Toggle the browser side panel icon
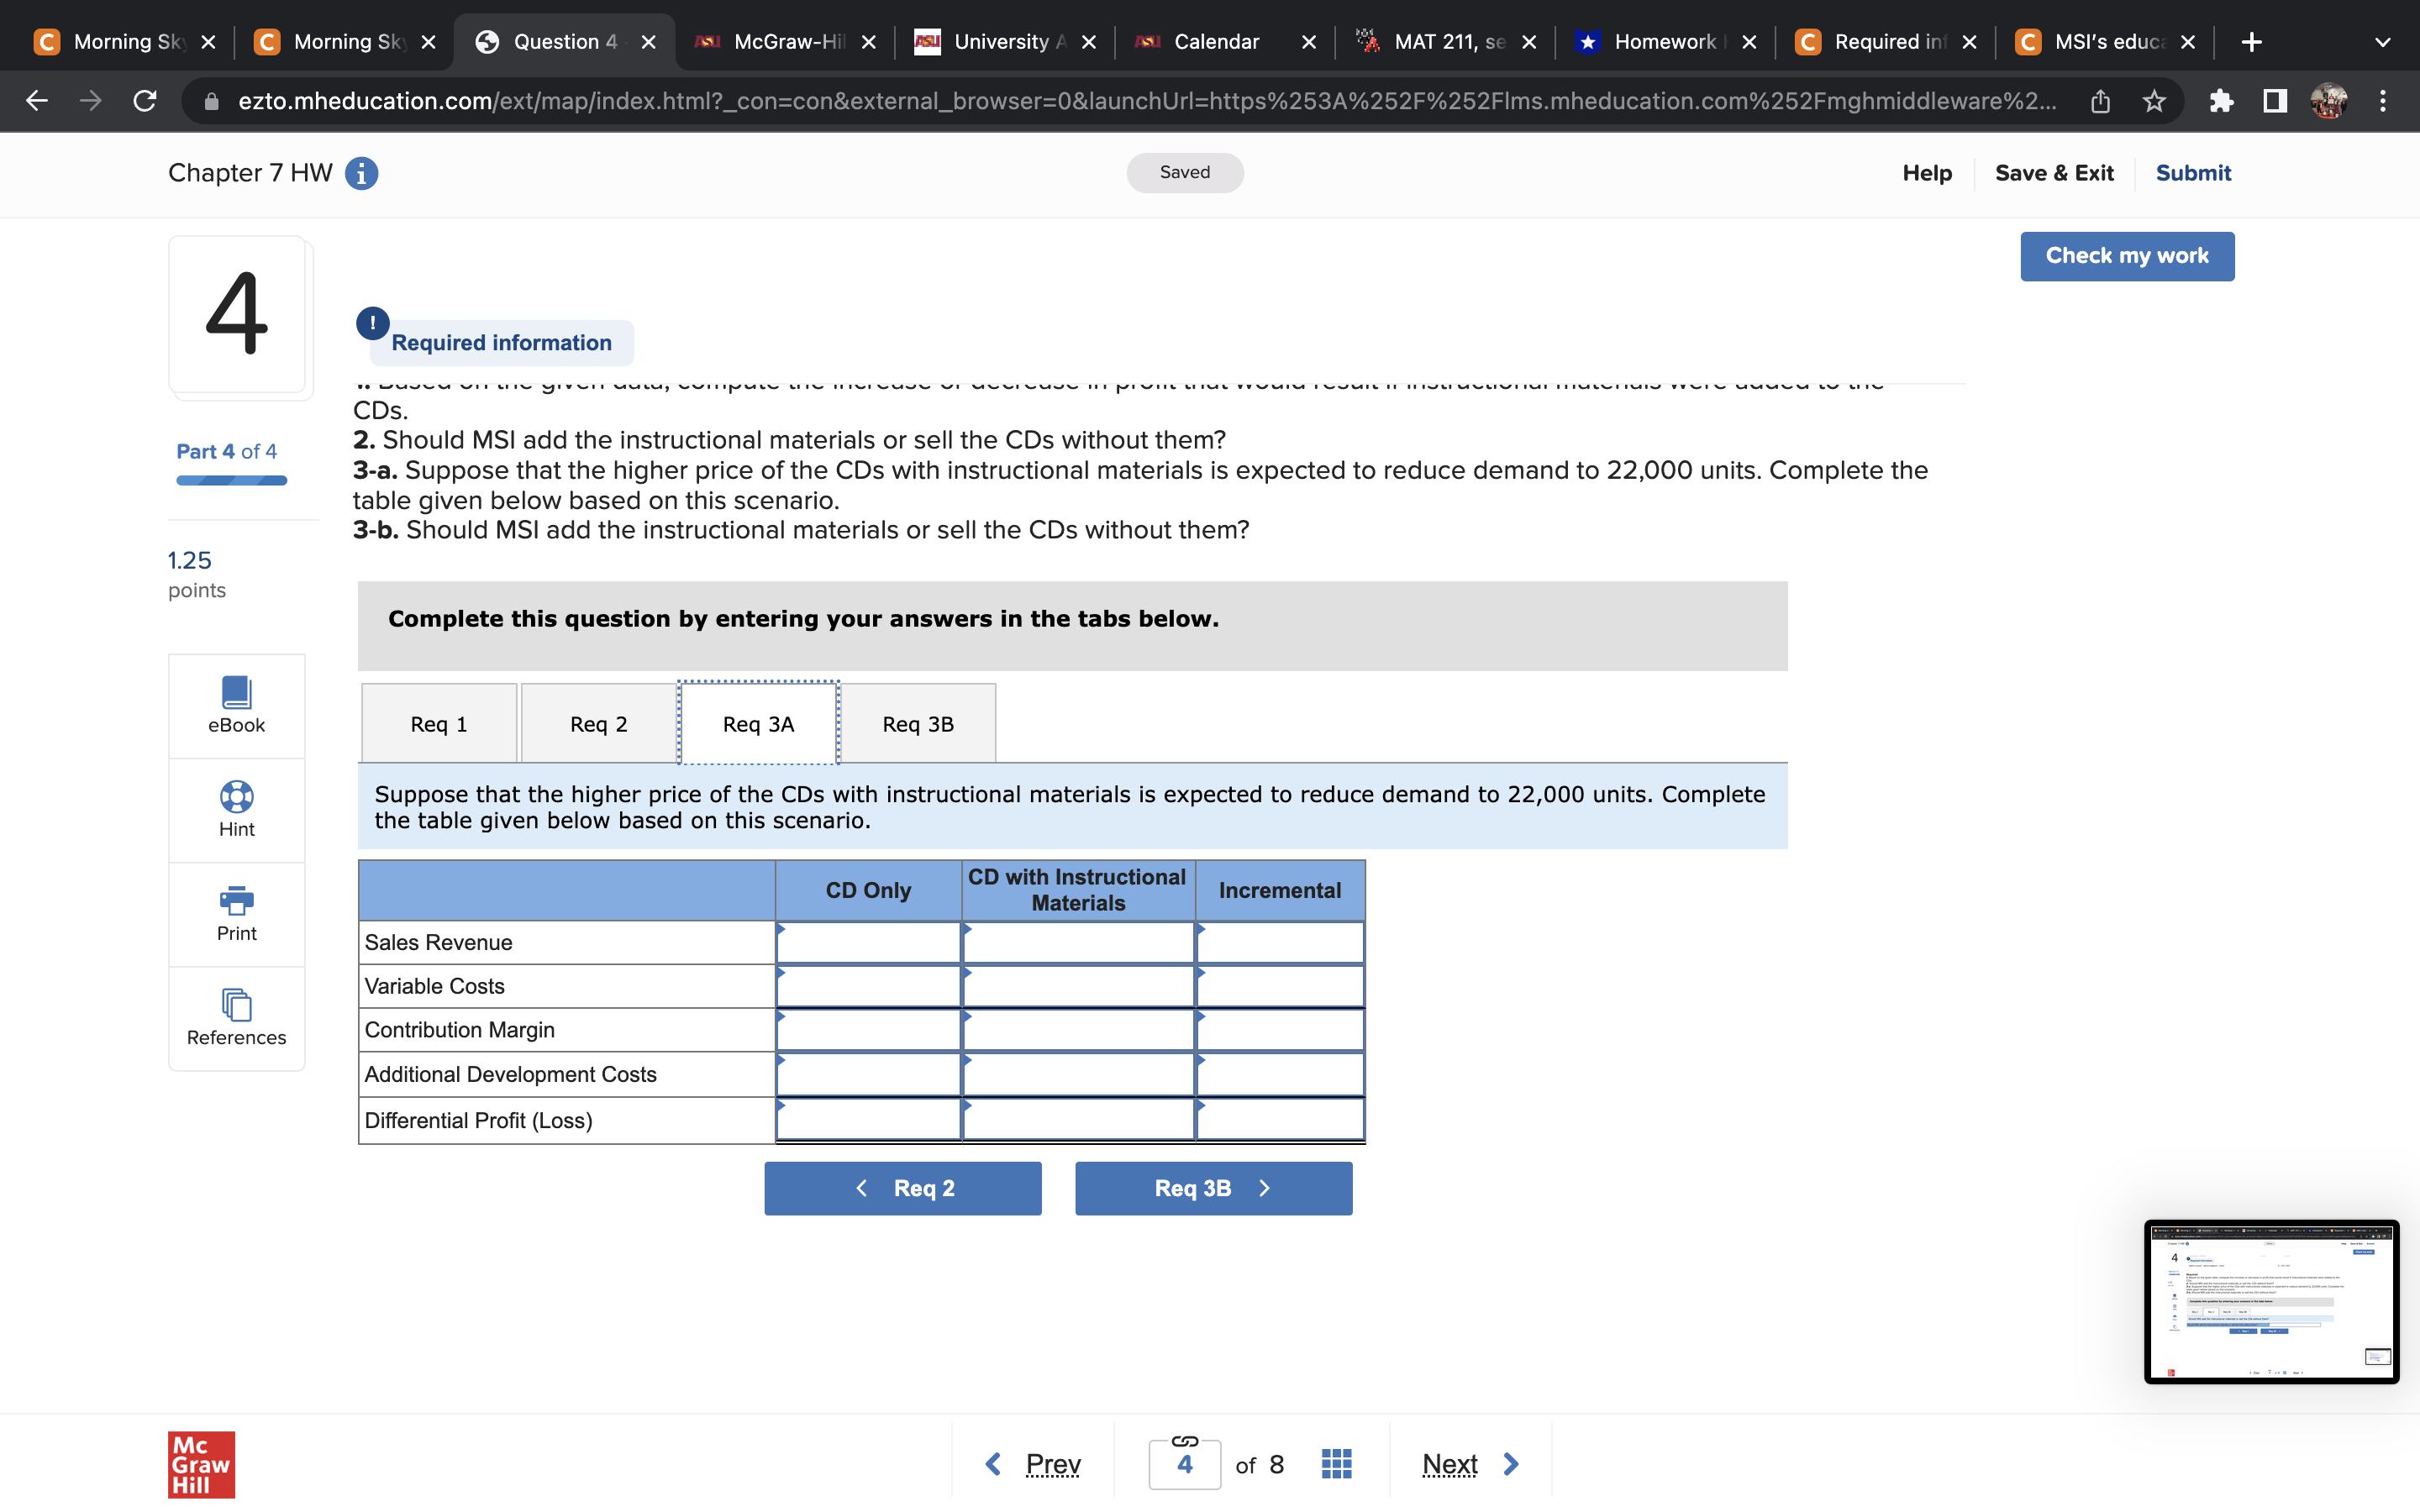2420x1512 pixels. (x=2275, y=101)
